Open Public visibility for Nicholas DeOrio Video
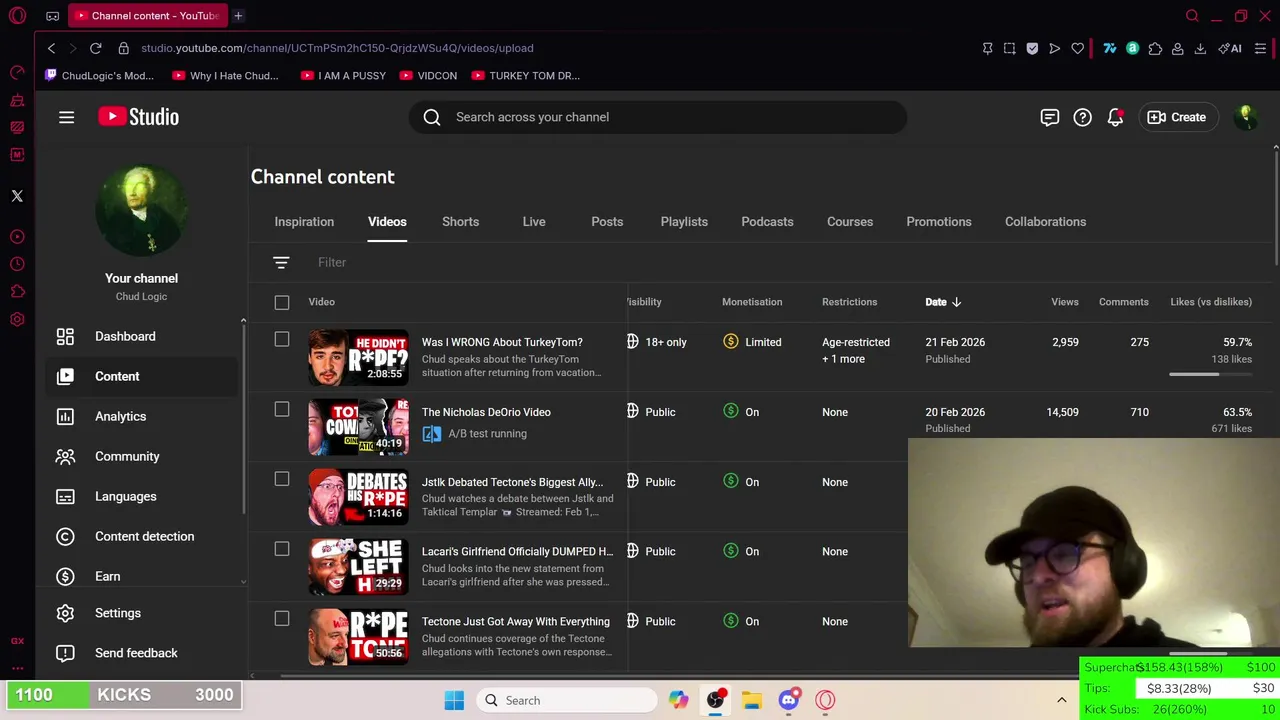1280x720 pixels. [x=652, y=412]
